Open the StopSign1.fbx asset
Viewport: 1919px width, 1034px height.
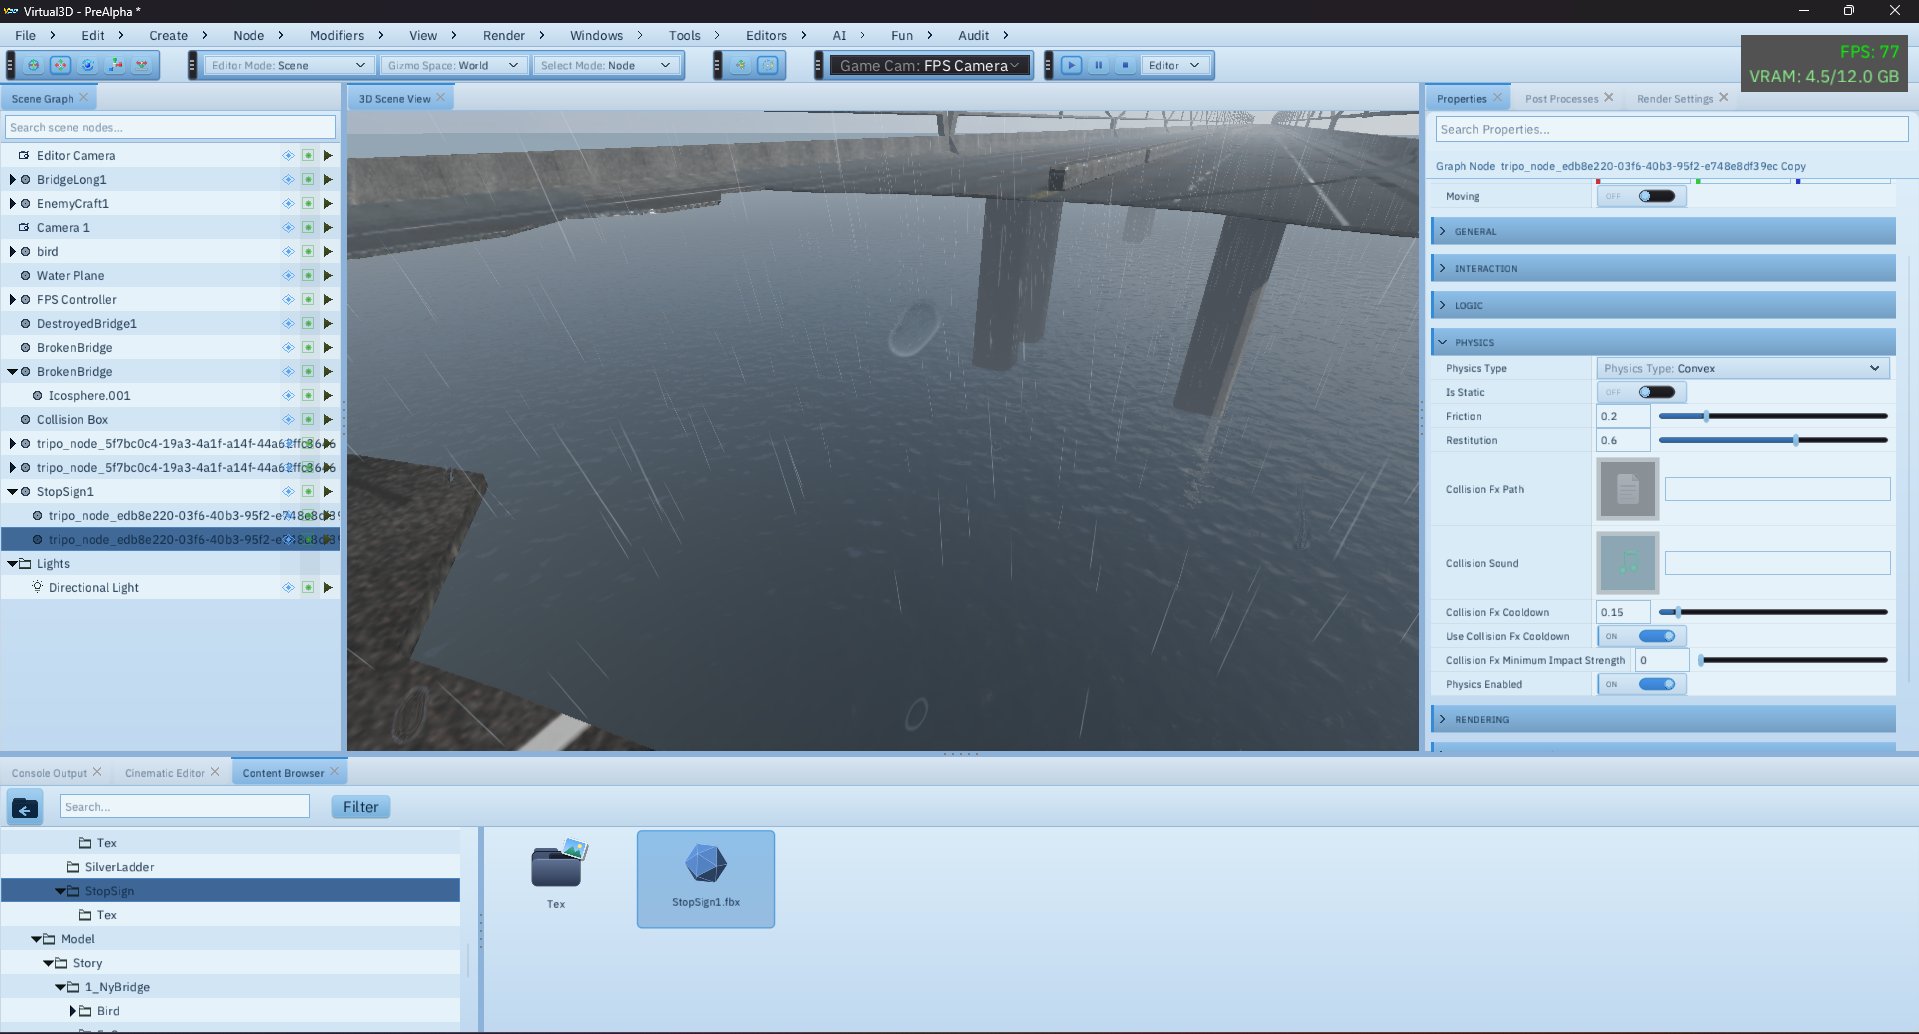pyautogui.click(x=706, y=878)
